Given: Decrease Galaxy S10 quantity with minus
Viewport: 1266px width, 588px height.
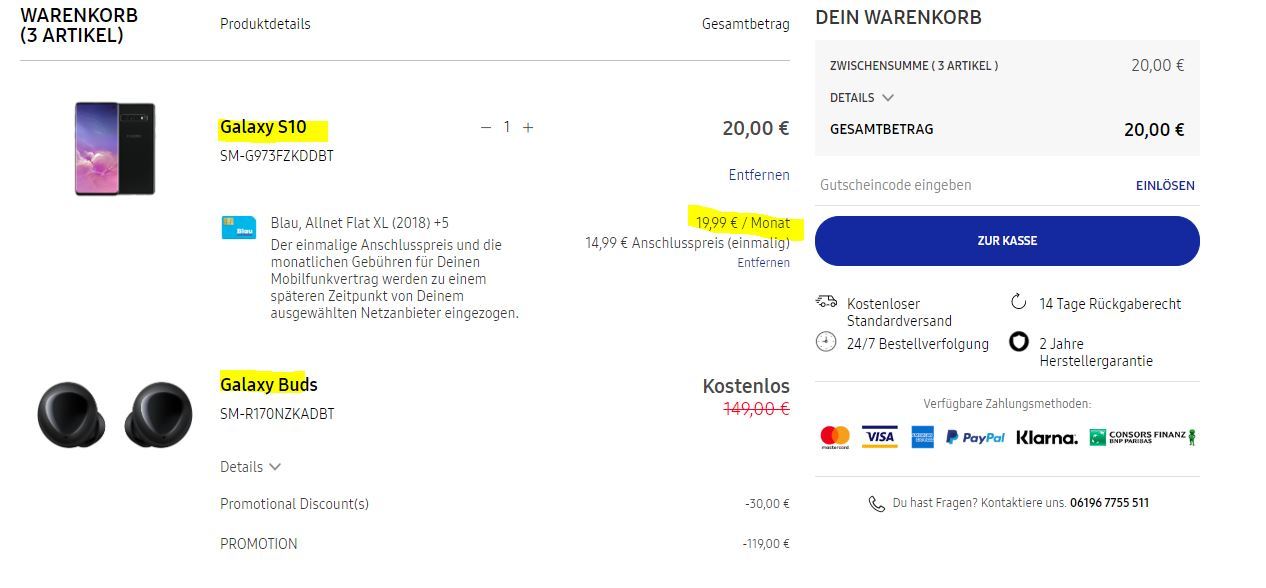Looking at the screenshot, I should (x=486, y=127).
